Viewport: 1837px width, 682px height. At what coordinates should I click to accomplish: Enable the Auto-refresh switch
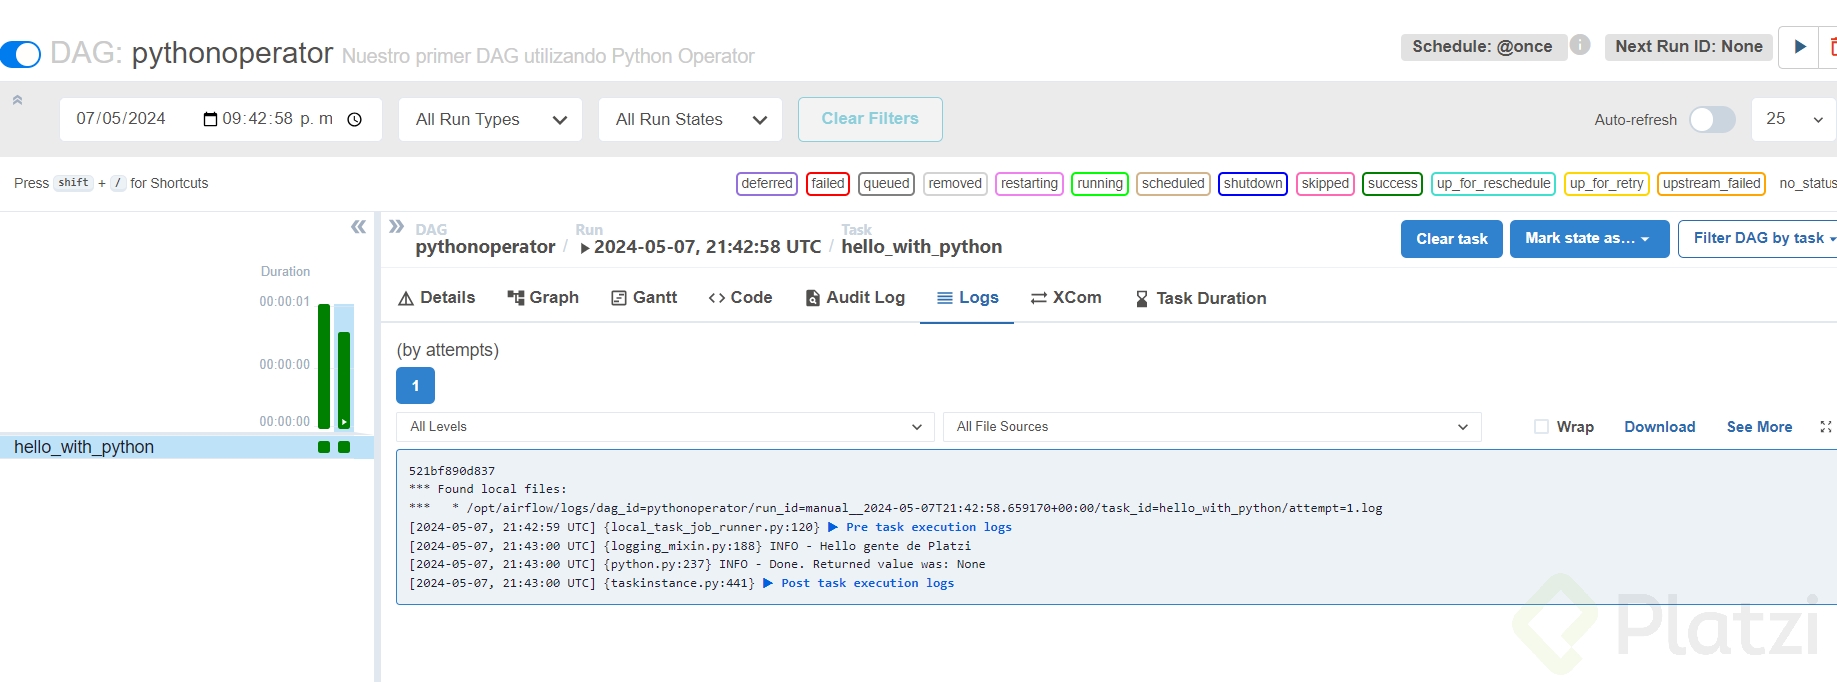click(1712, 120)
